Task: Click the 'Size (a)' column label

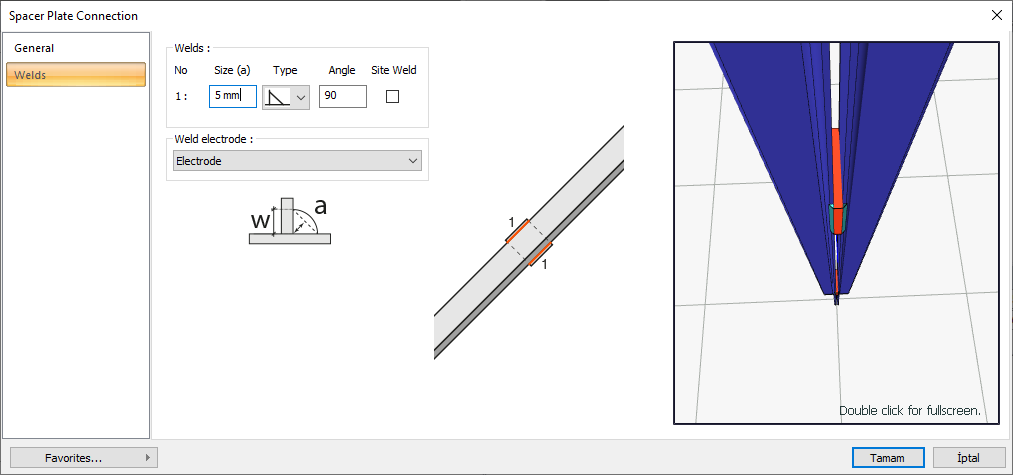Action: click(232, 70)
